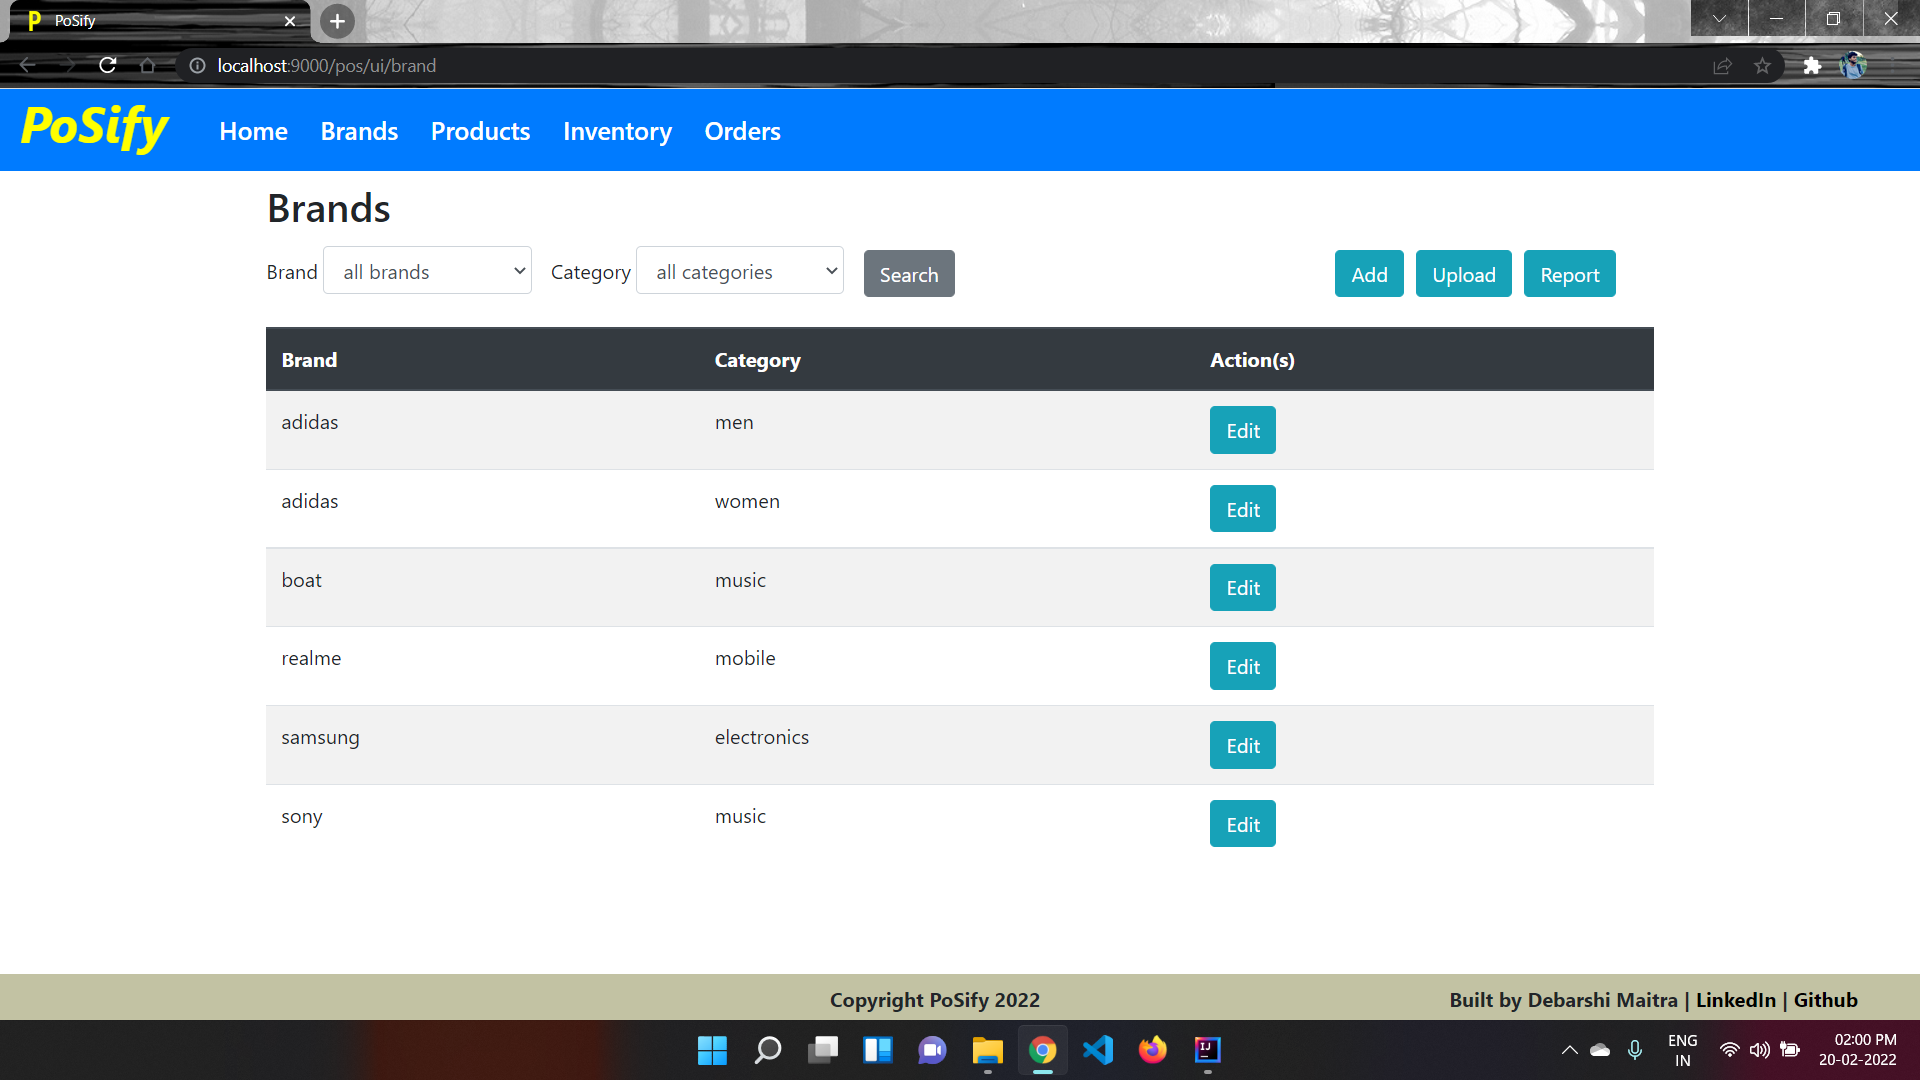Open the Github link in the footer
Image resolution: width=1920 pixels, height=1080 pixels.
[1826, 999]
